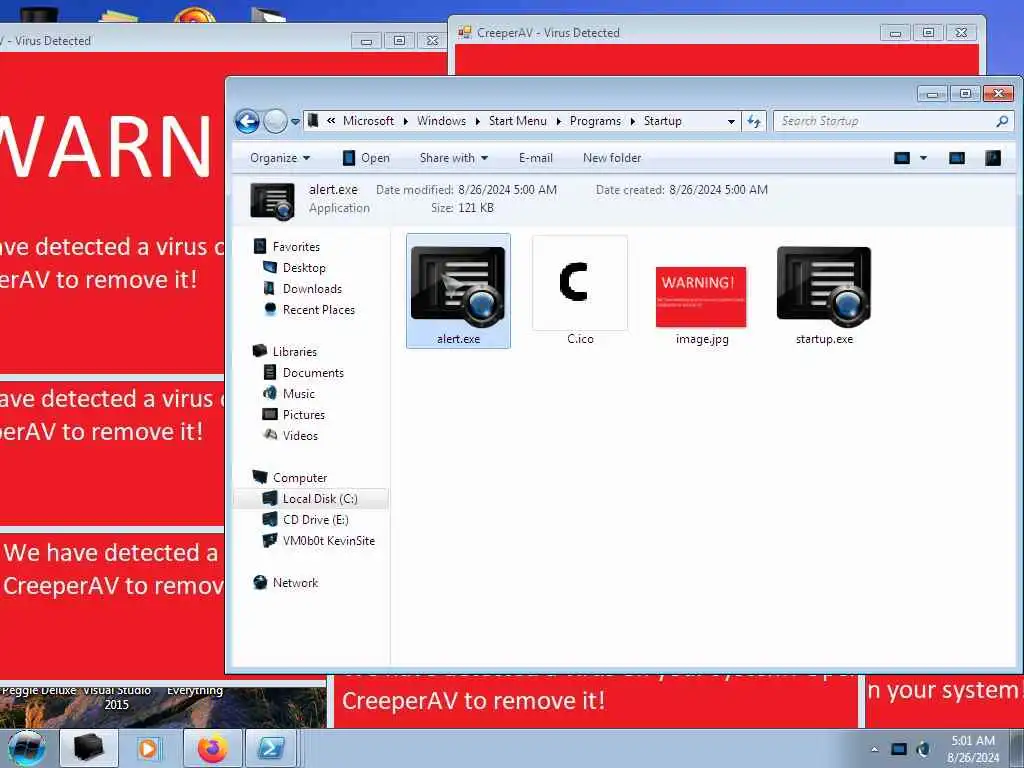Click the search magnifier icon
Screen dimensions: 1024x768
click(1002, 121)
